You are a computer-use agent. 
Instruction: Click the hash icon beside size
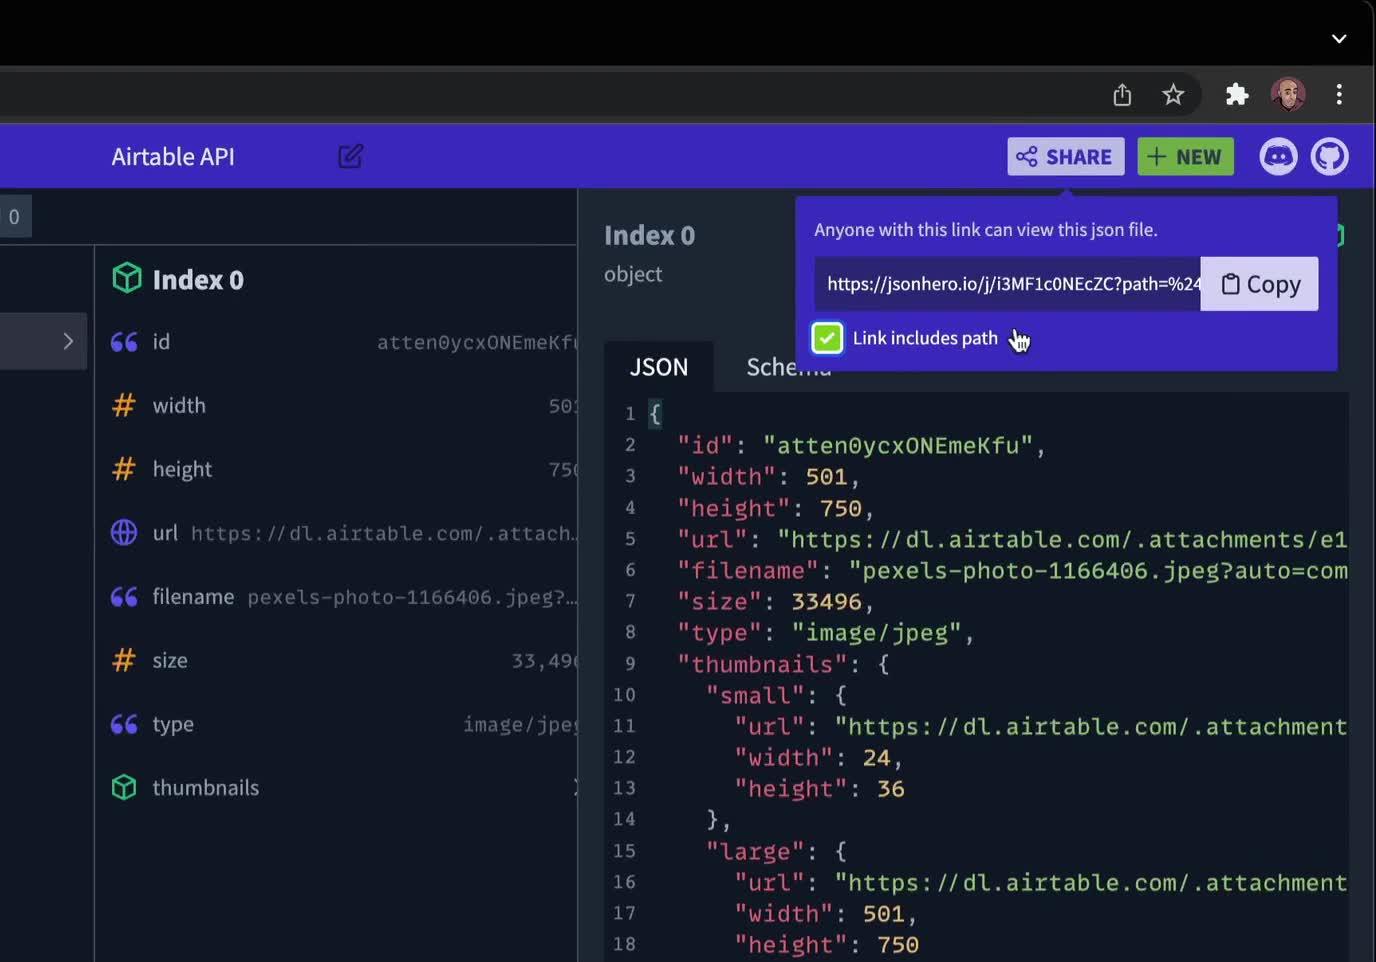click(122, 660)
